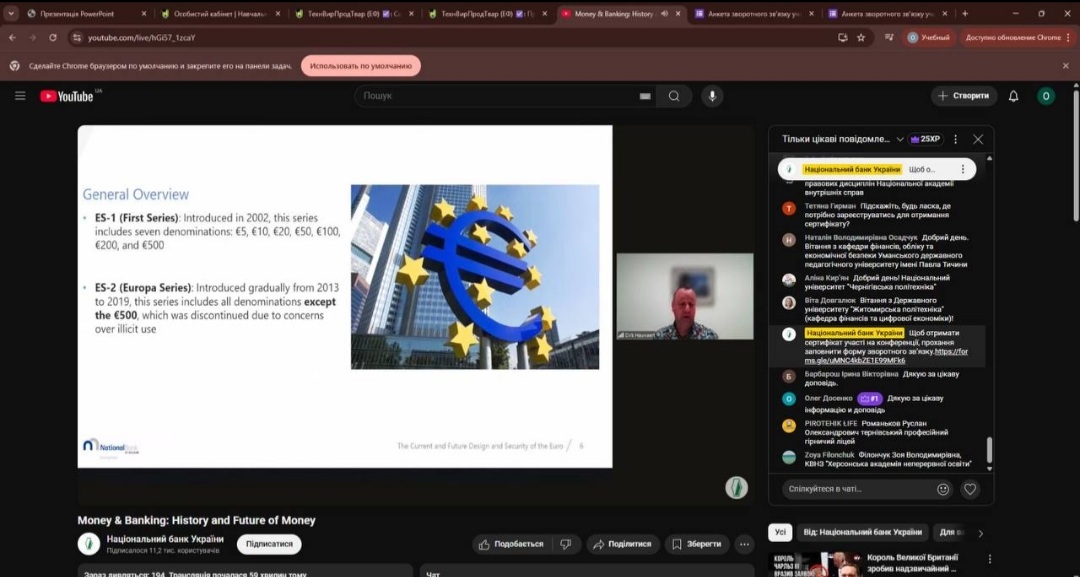Screen dimensions: 1080x577
Task: Click Доступно обновление Chrome
Action: pos(1017,38)
